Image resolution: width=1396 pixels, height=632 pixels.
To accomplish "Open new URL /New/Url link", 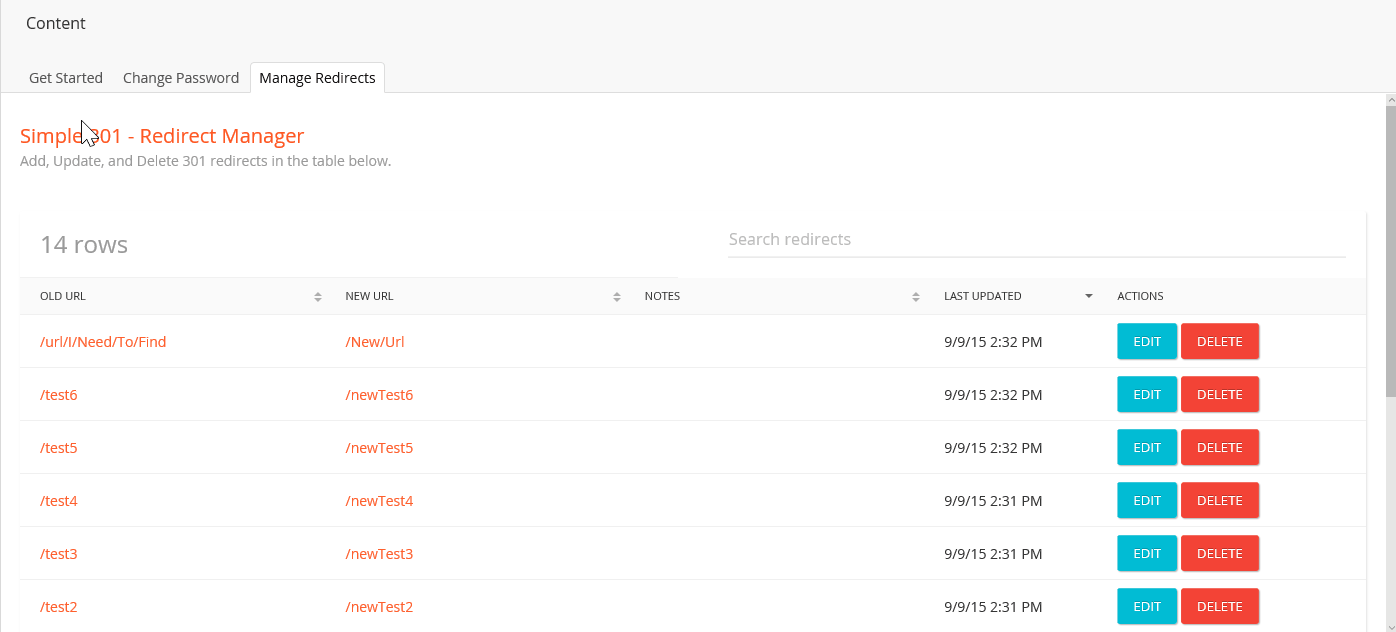I will (375, 342).
